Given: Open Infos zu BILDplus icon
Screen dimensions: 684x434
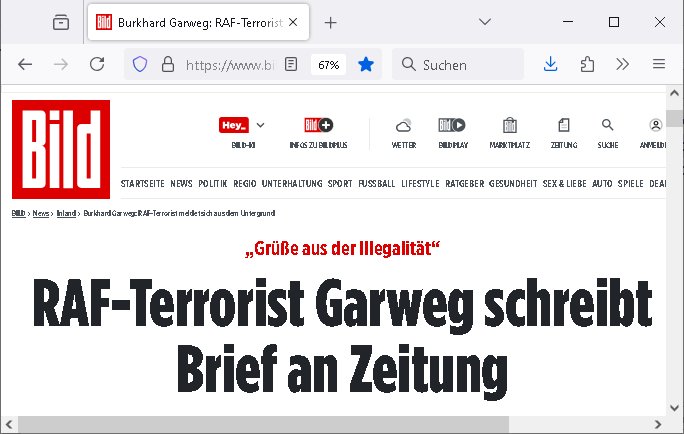Looking at the screenshot, I should click(318, 125).
